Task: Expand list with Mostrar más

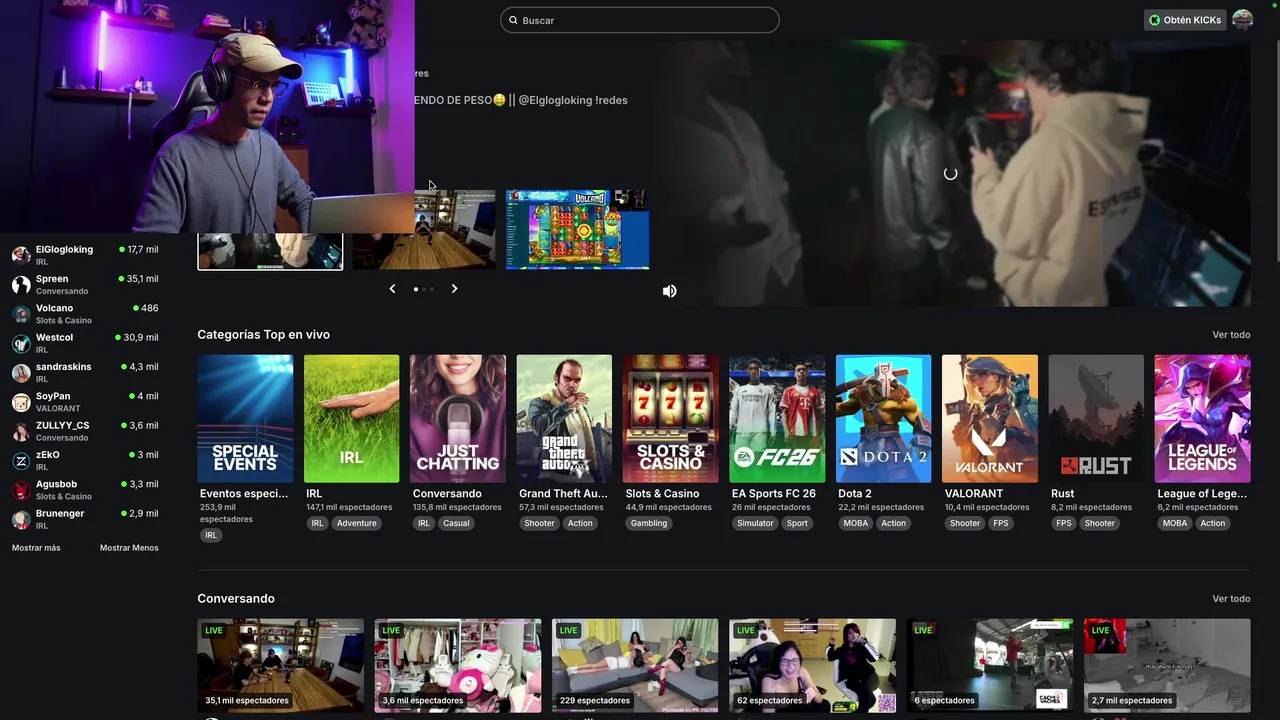Action: click(36, 548)
